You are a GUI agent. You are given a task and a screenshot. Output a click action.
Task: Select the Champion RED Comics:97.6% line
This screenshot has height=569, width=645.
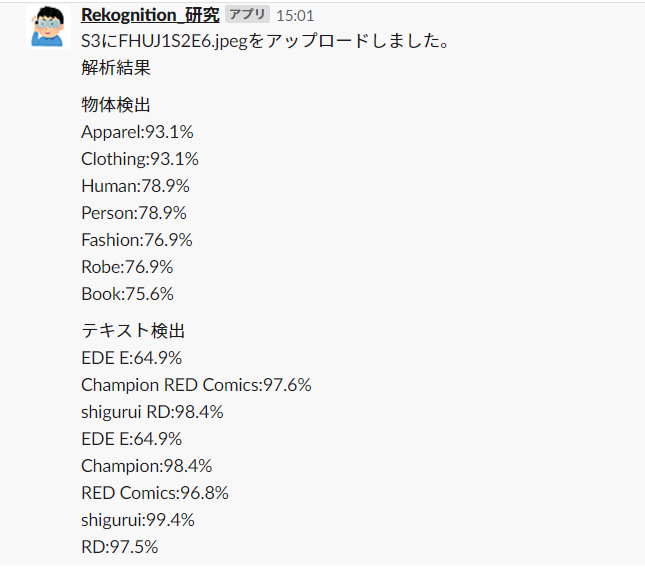point(196,385)
